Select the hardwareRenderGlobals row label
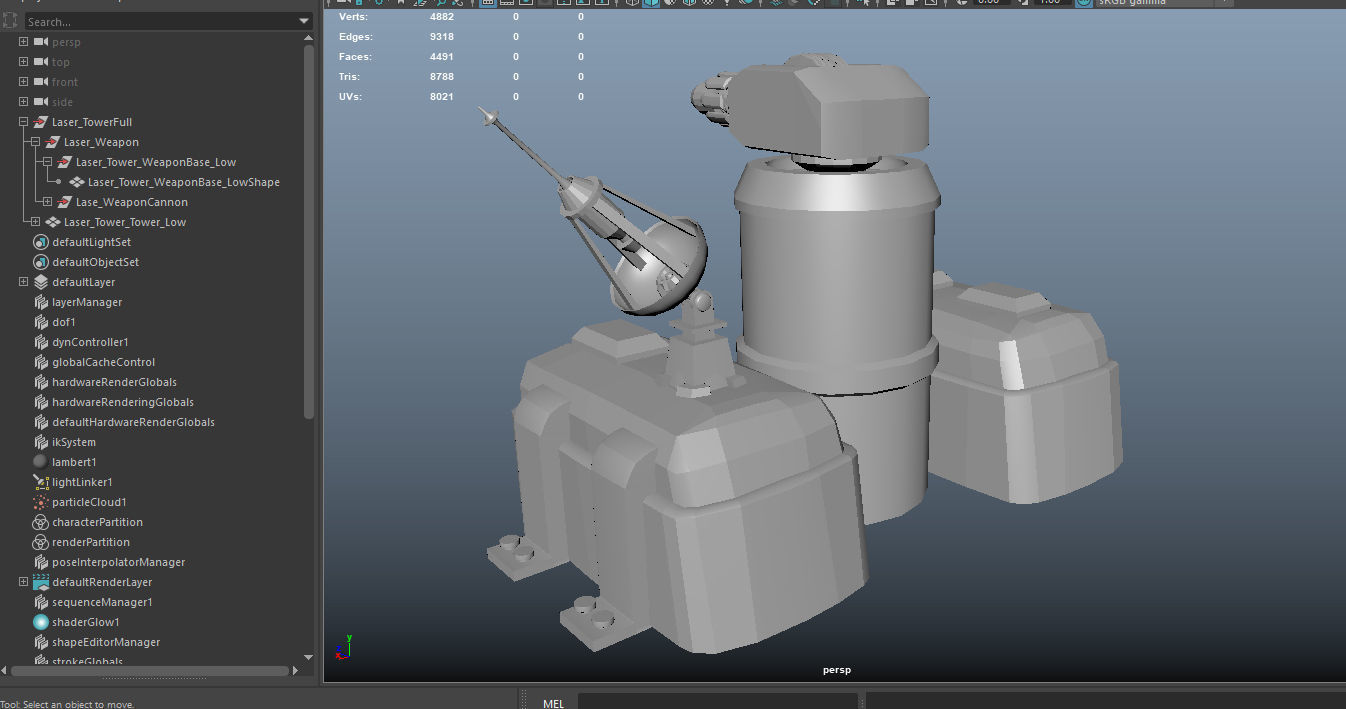 [115, 382]
